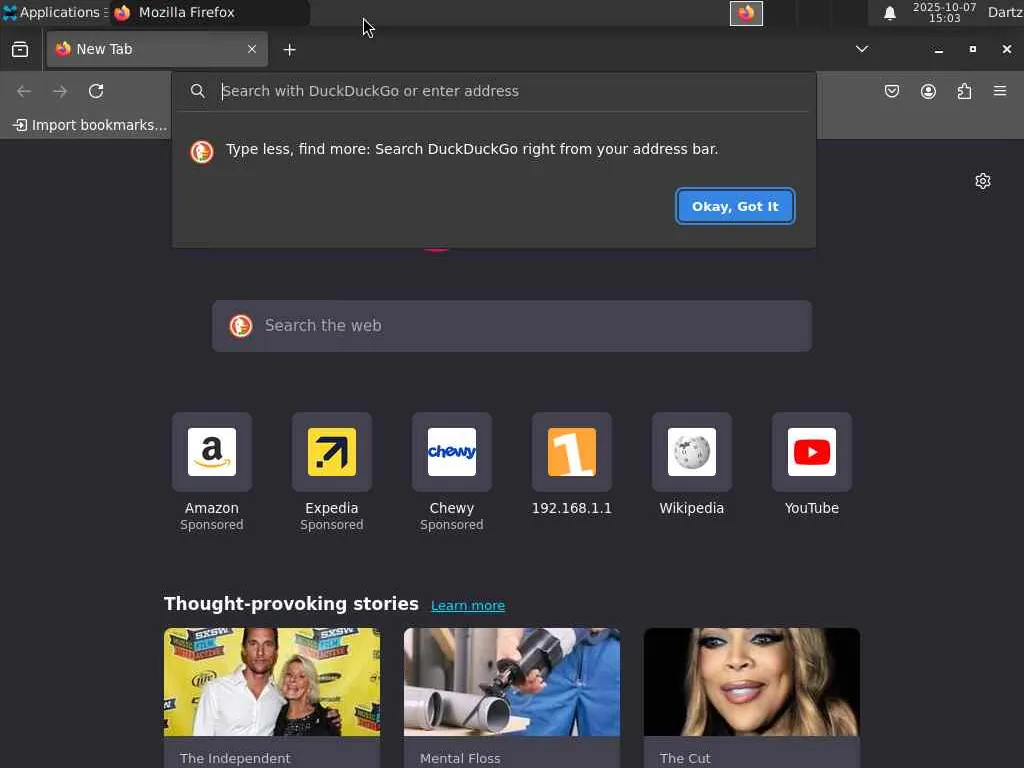Close the New Tab tab

tap(251, 49)
